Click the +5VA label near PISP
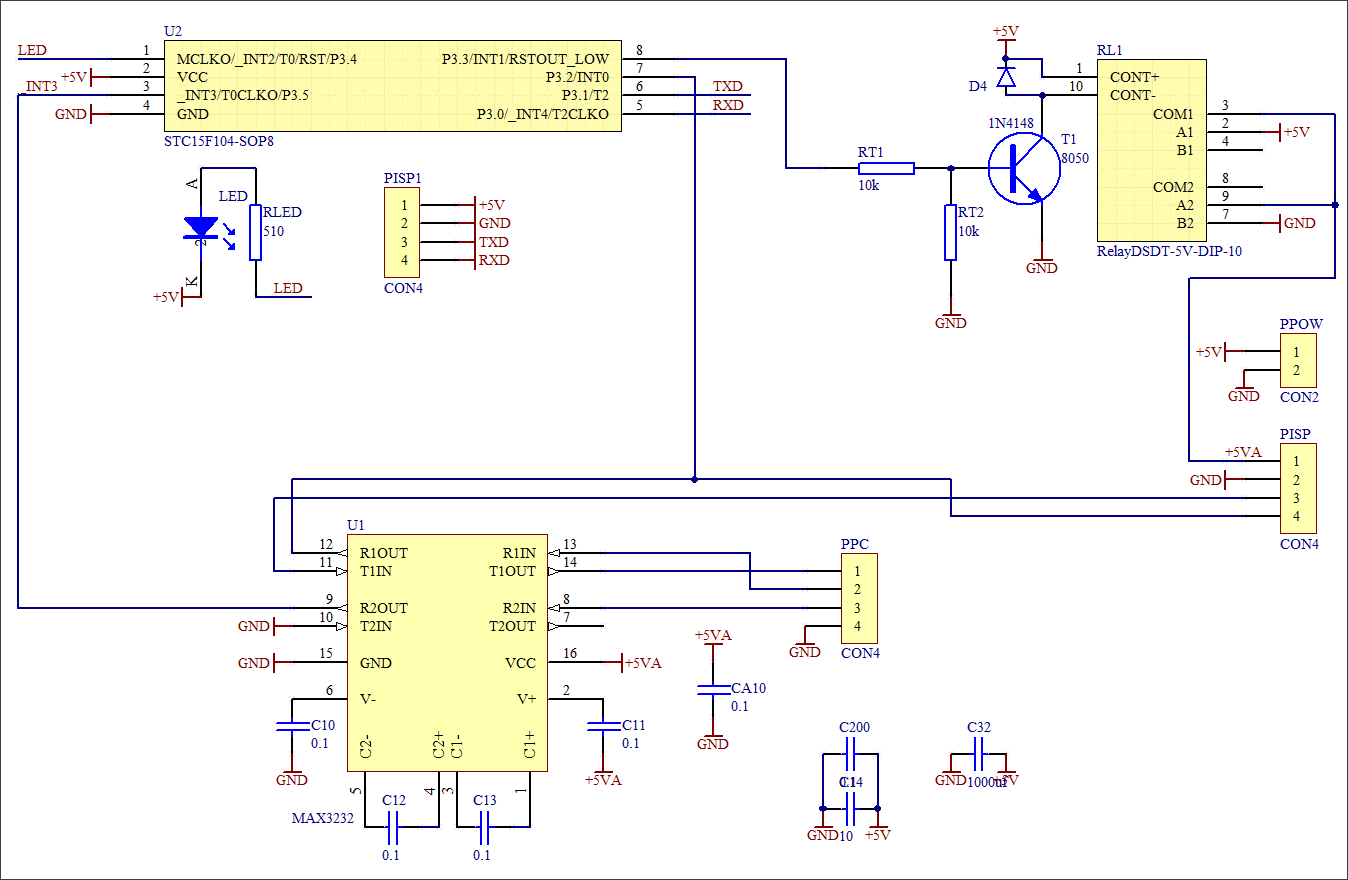 1243,452
